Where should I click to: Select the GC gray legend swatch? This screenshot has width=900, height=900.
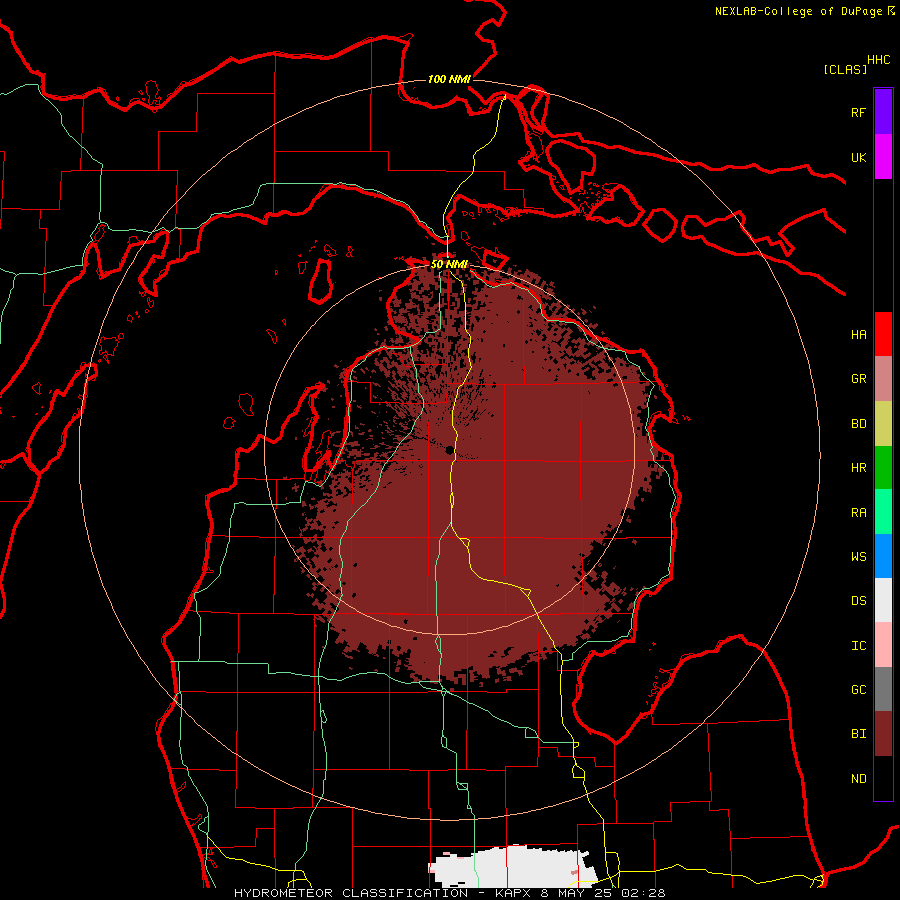[x=883, y=689]
